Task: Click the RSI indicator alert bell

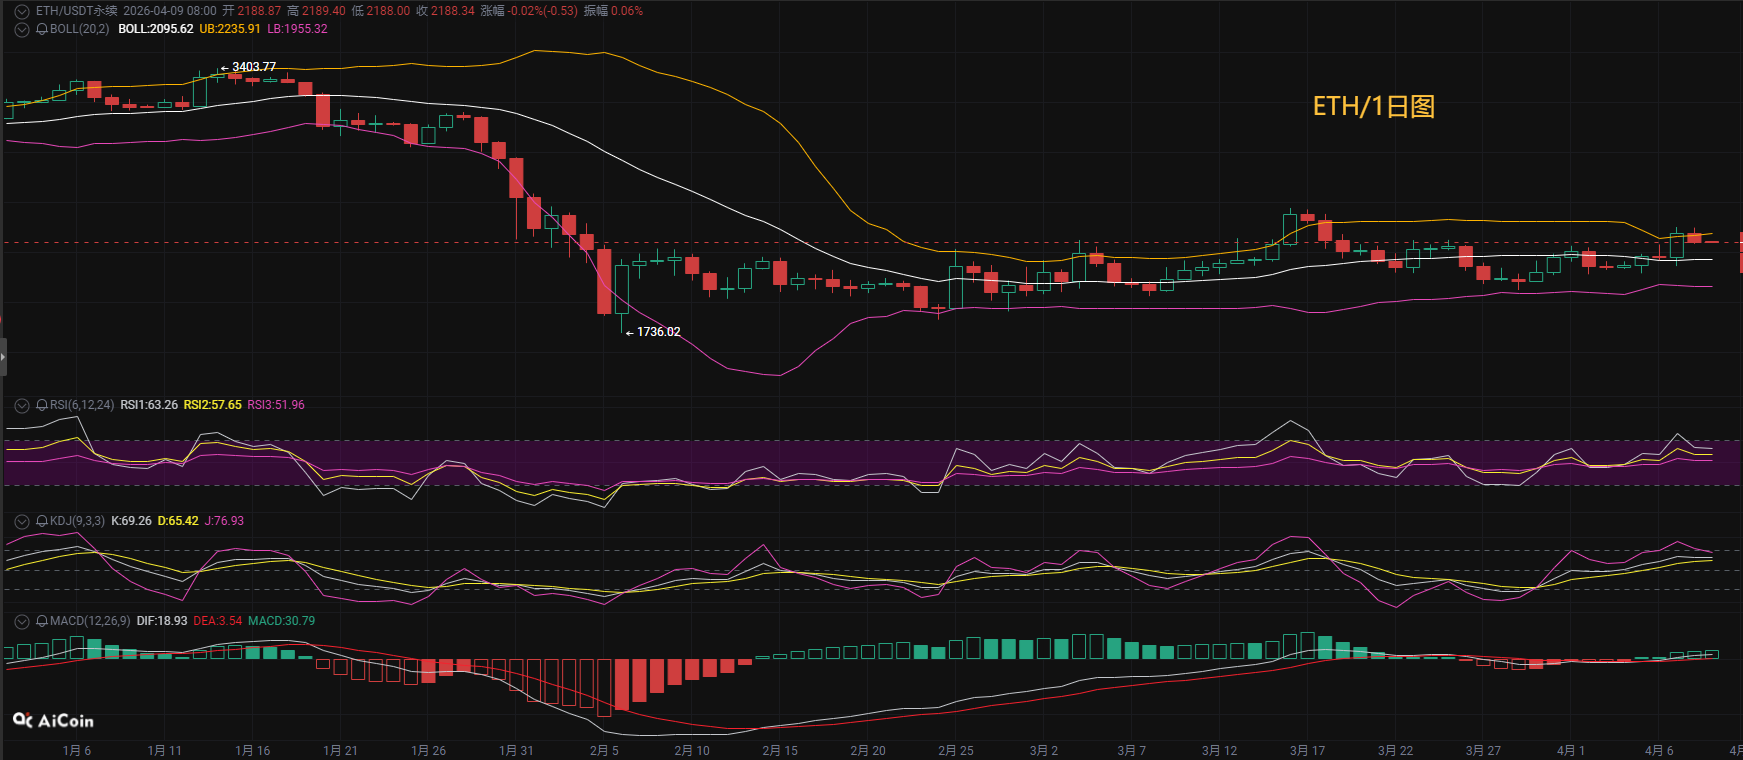Action: tap(42, 405)
